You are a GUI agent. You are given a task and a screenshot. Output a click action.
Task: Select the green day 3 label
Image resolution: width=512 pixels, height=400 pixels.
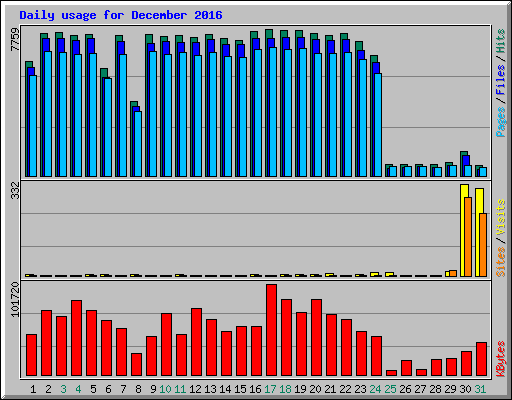click(63, 389)
